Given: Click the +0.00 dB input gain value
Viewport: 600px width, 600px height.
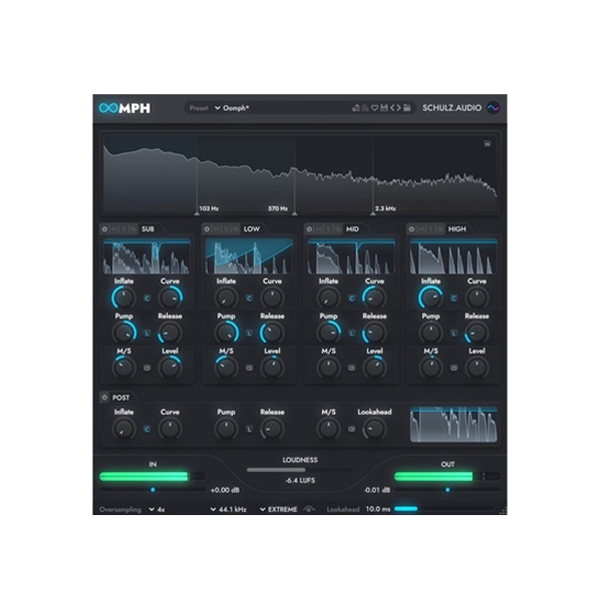Looking at the screenshot, I should point(225,490).
